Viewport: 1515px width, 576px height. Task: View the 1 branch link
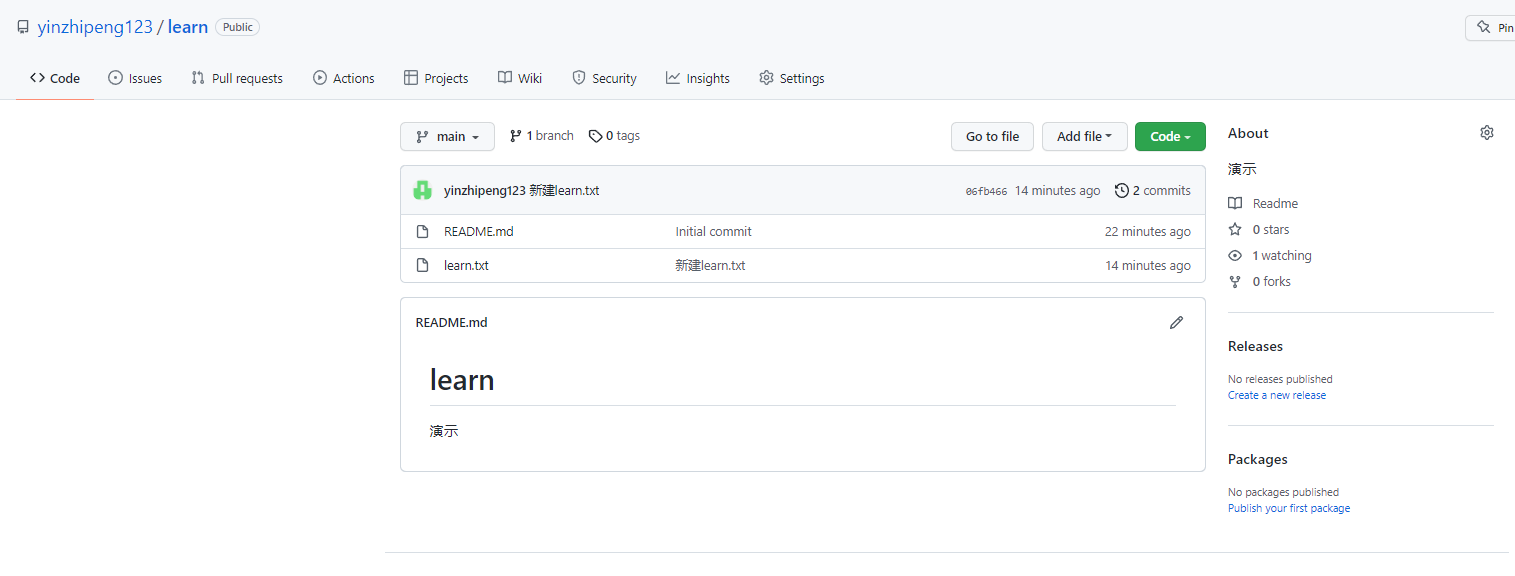542,136
